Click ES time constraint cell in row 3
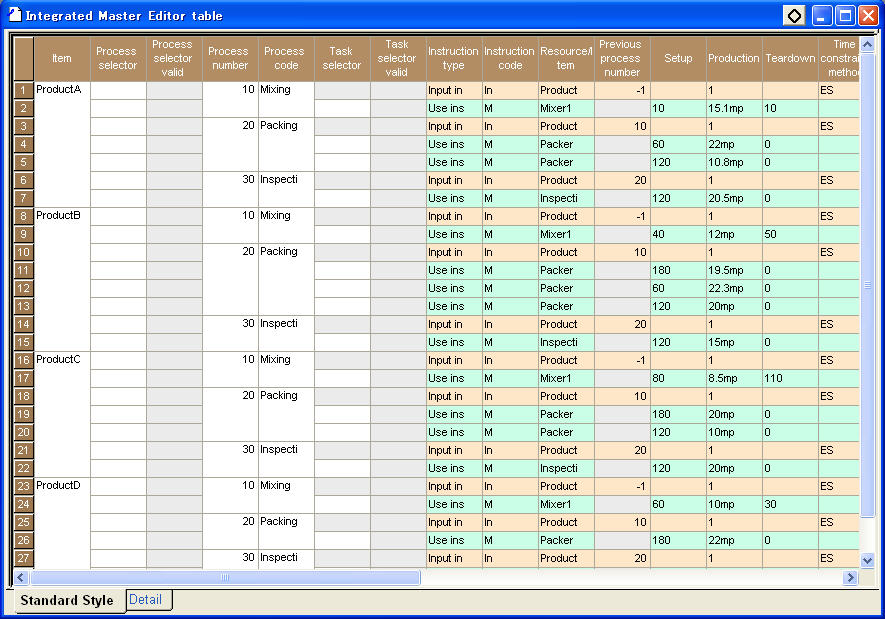The width and height of the screenshot is (885, 619). (x=839, y=126)
